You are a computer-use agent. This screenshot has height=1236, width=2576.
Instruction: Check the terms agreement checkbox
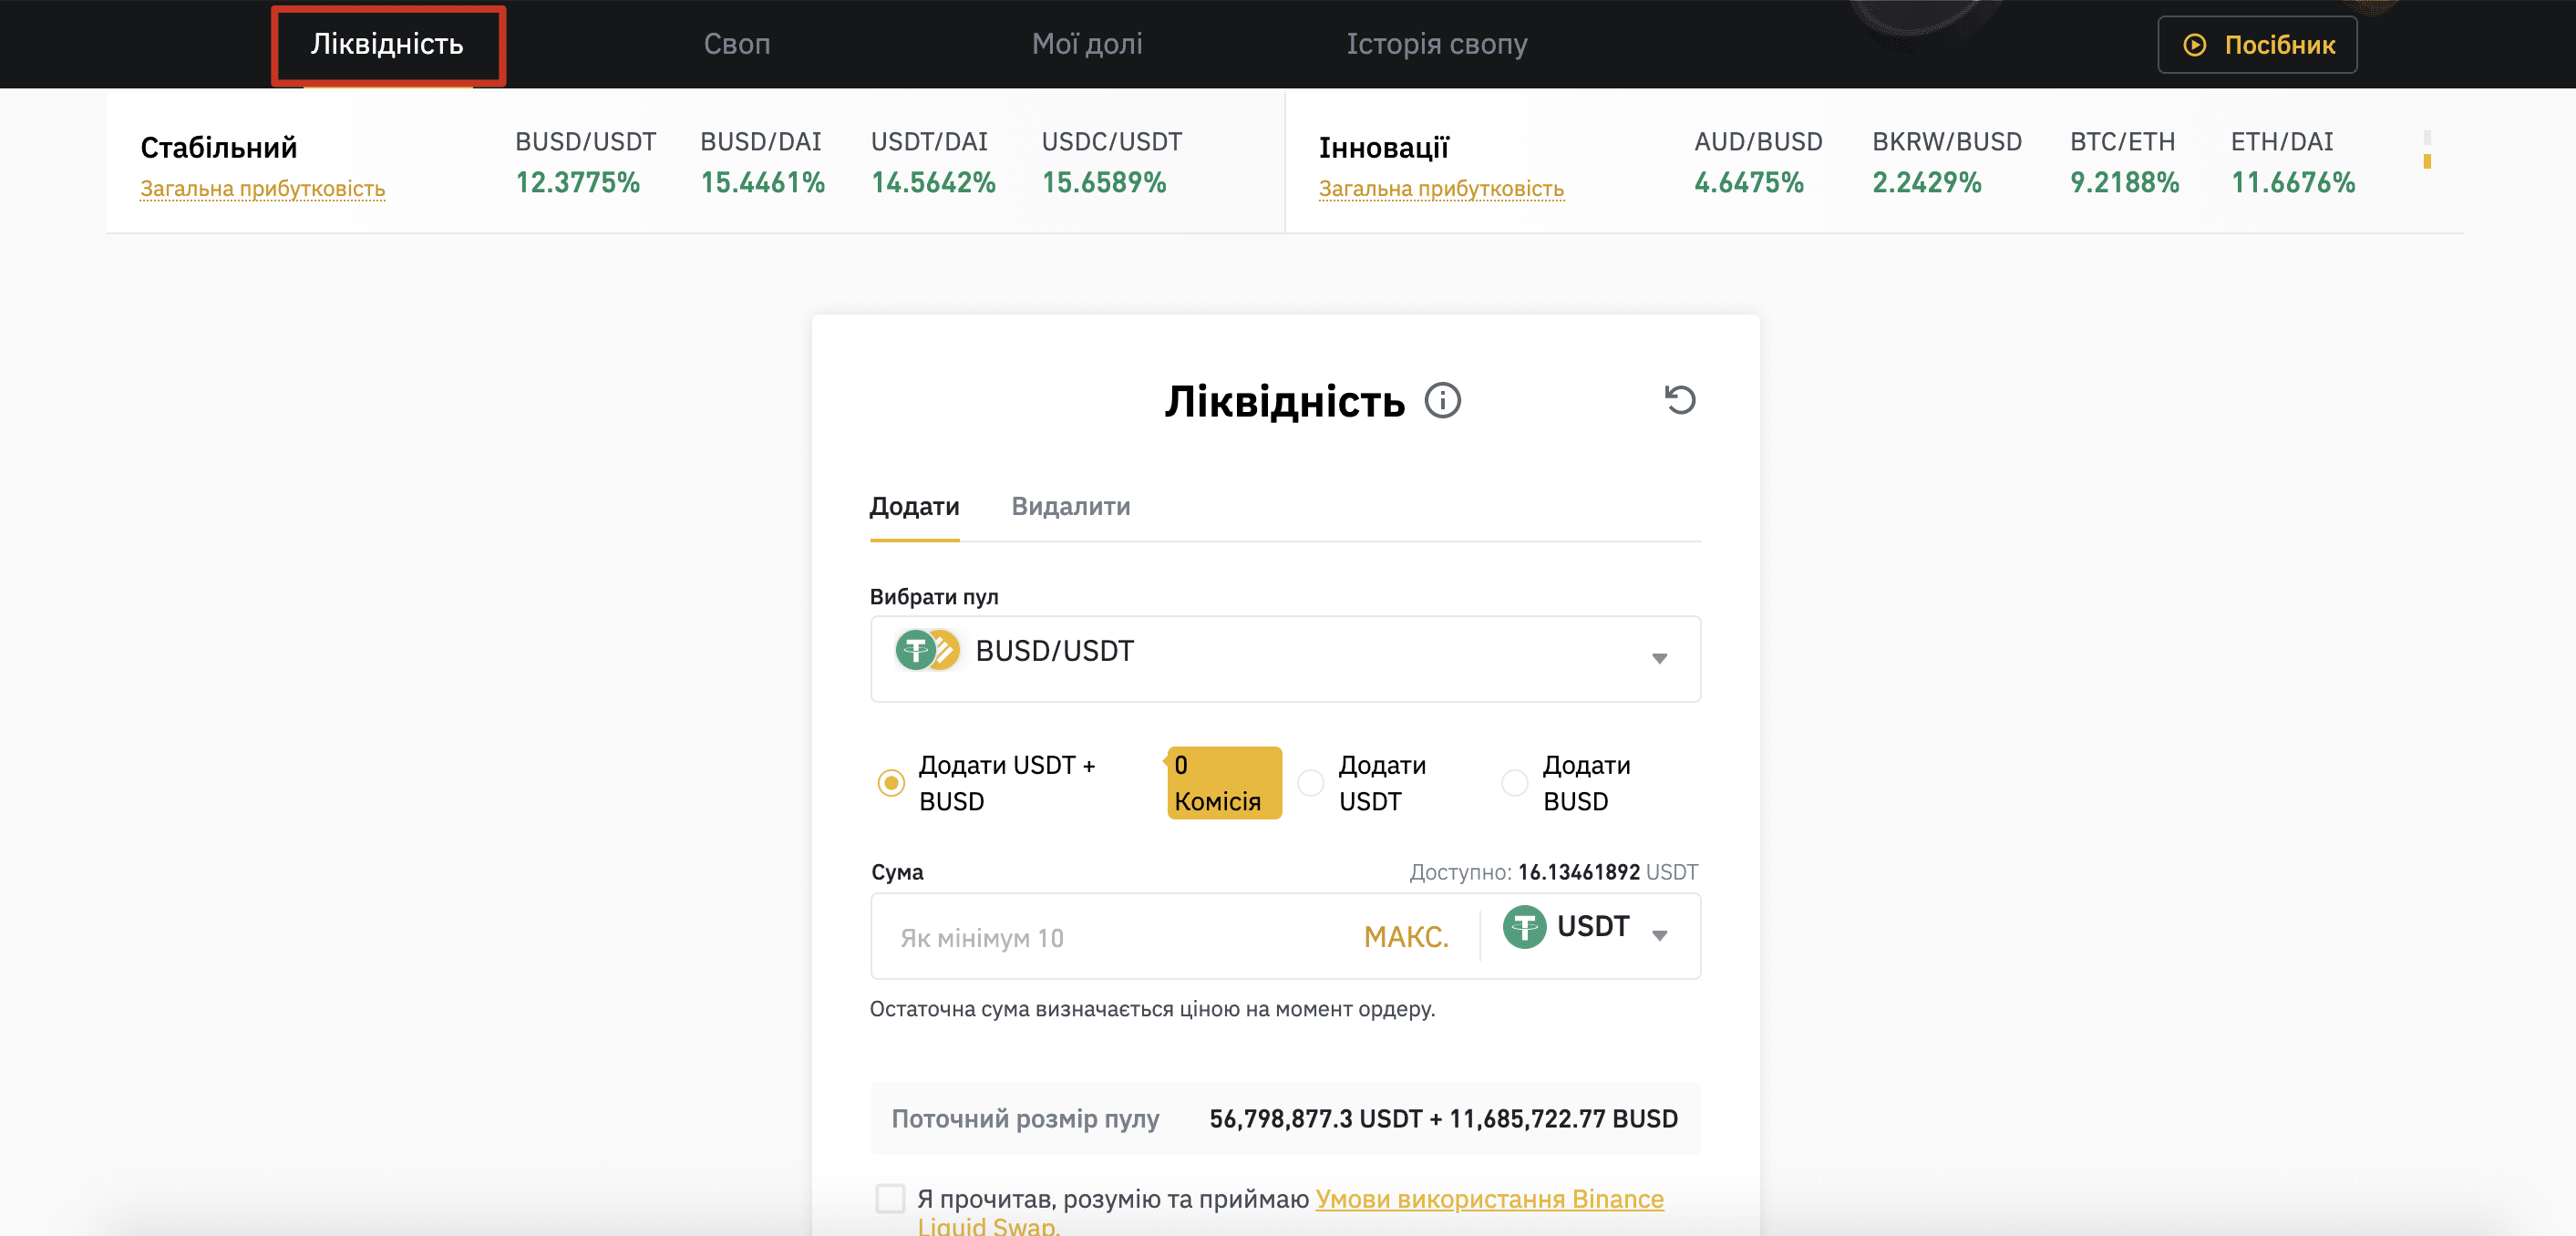point(890,1198)
